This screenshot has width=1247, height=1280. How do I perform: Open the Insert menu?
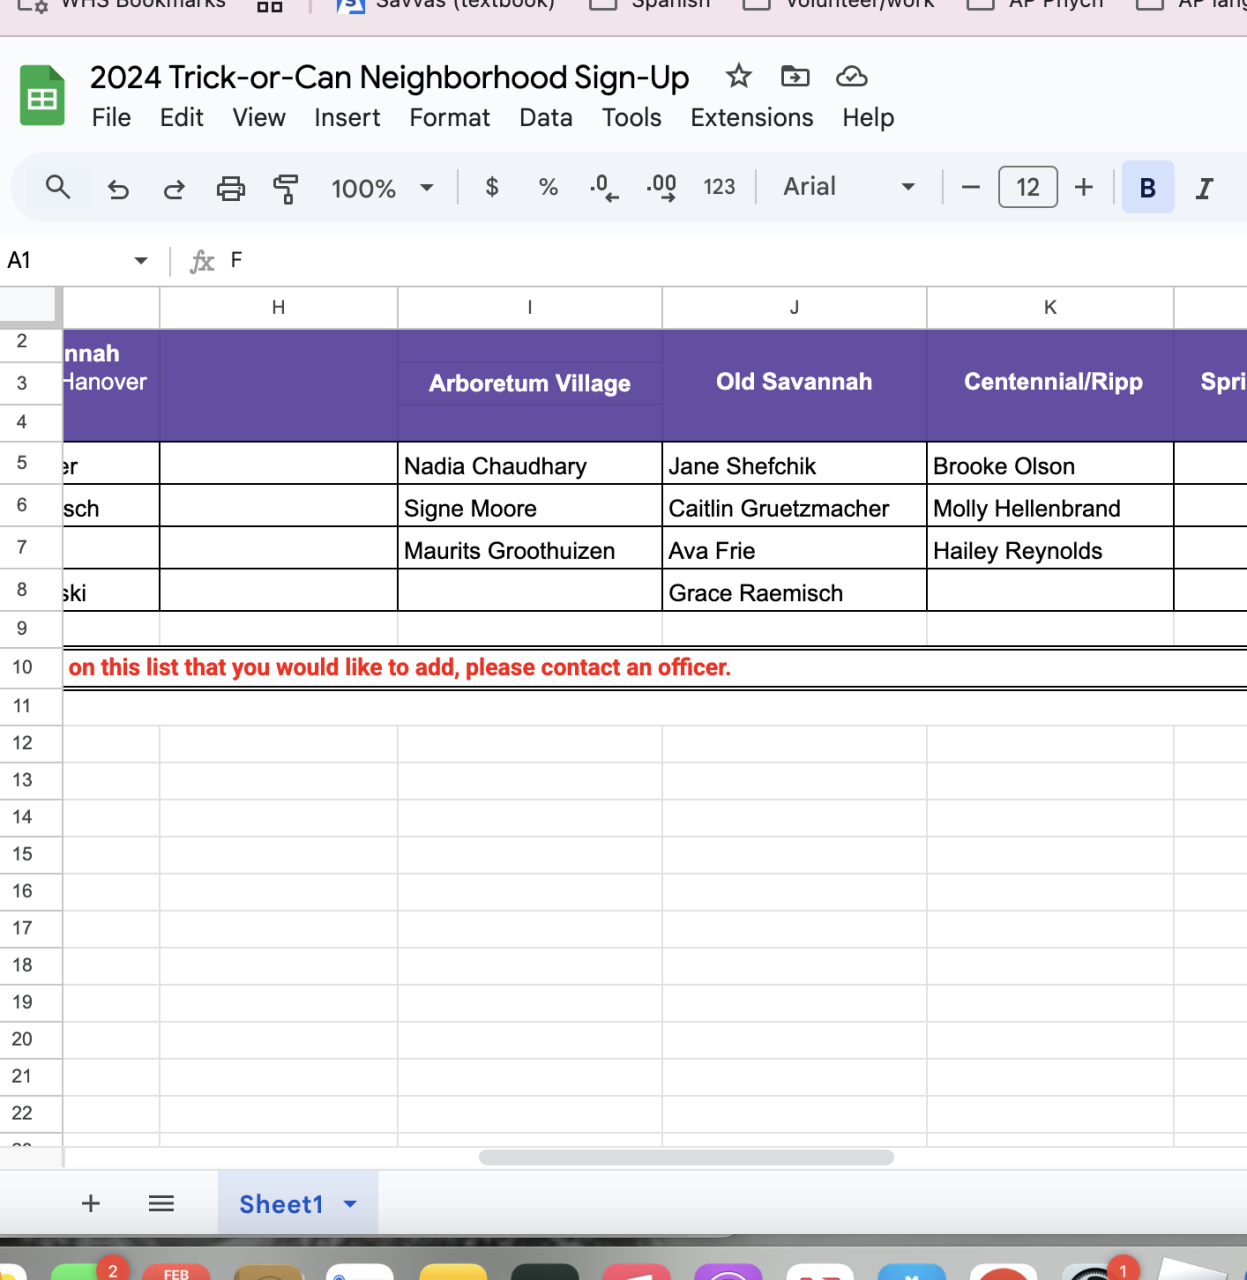pos(347,118)
